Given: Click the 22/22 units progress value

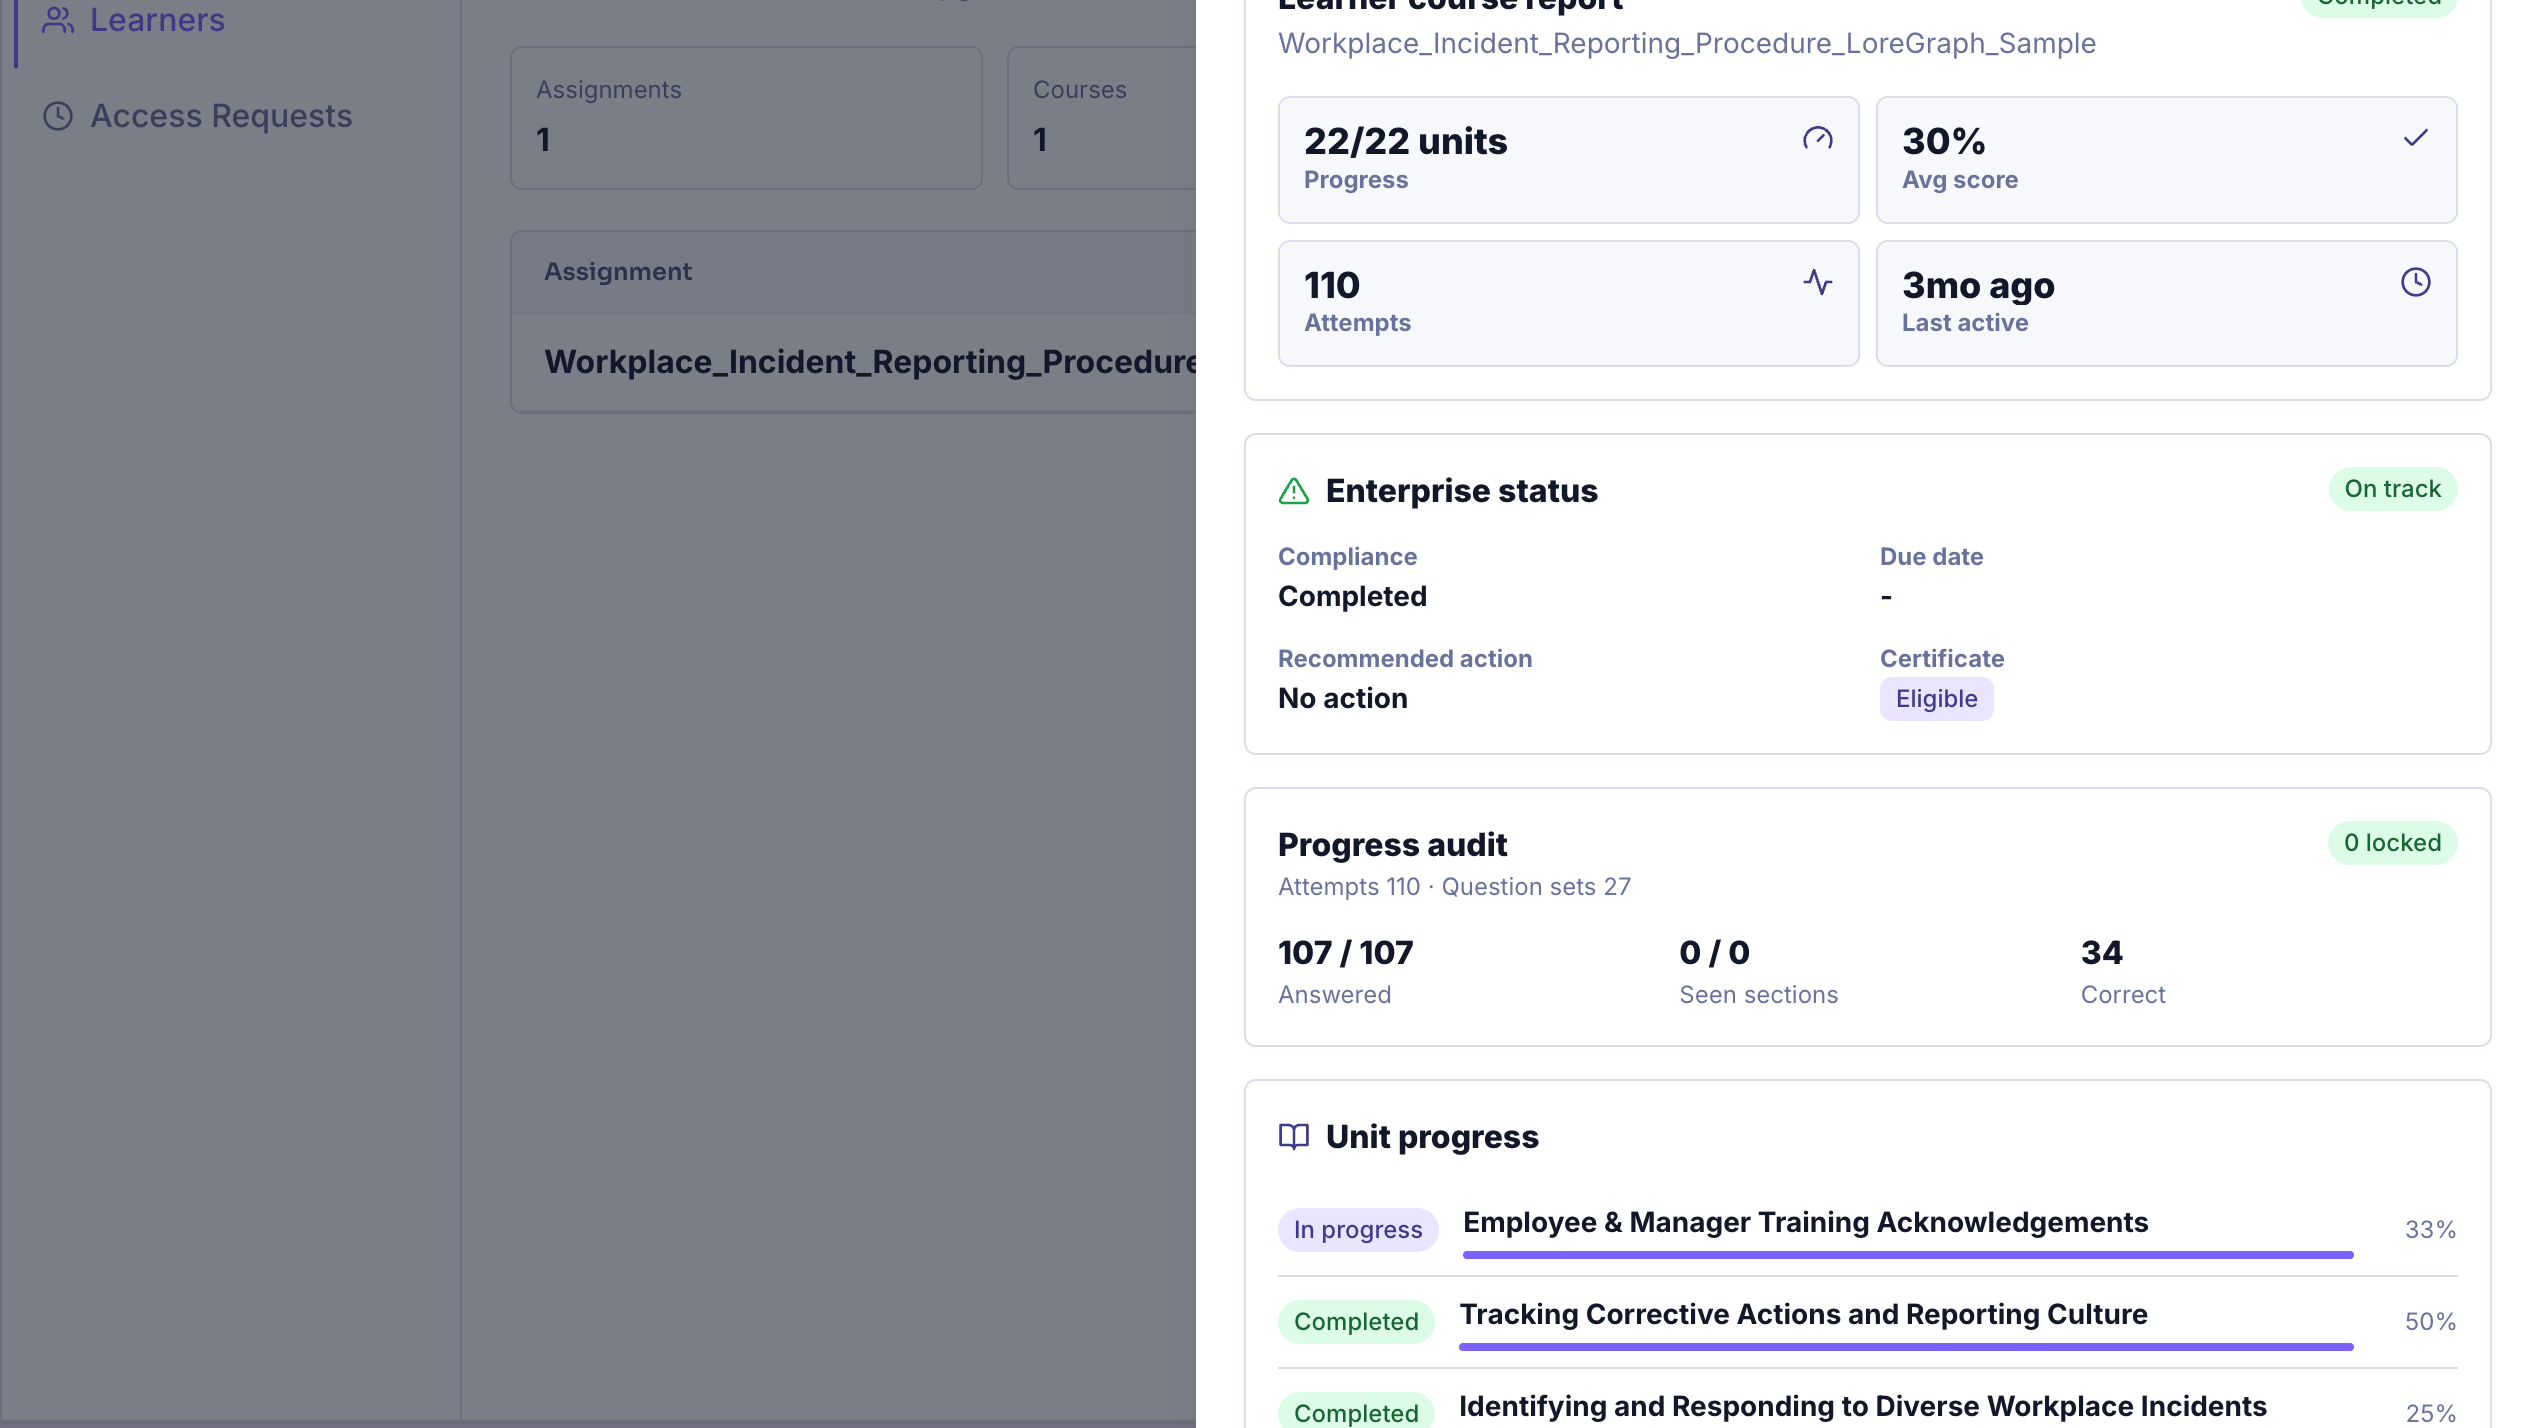Looking at the screenshot, I should coord(1405,141).
